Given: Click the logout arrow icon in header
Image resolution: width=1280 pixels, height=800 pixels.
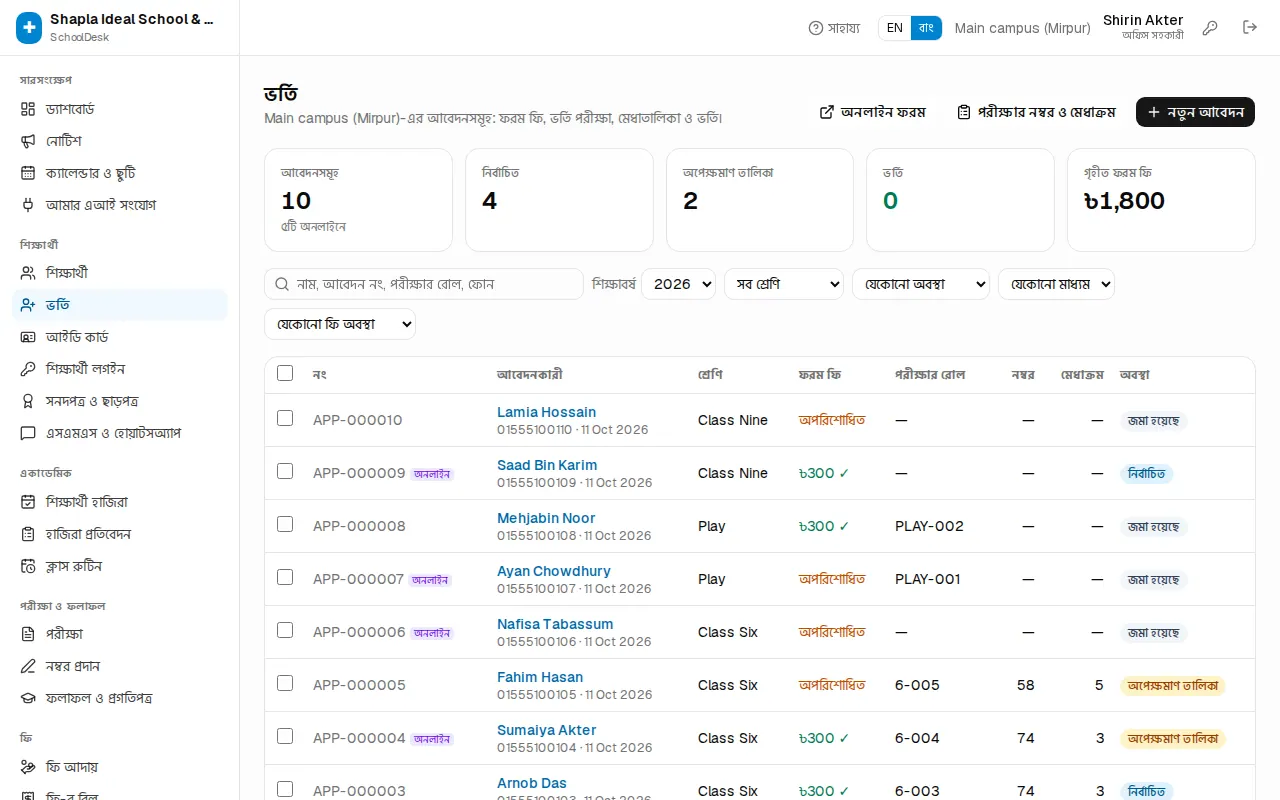Looking at the screenshot, I should (x=1250, y=28).
